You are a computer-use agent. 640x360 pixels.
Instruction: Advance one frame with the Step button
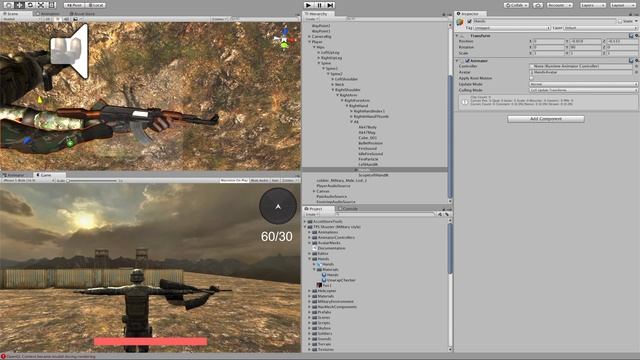[x=331, y=5]
